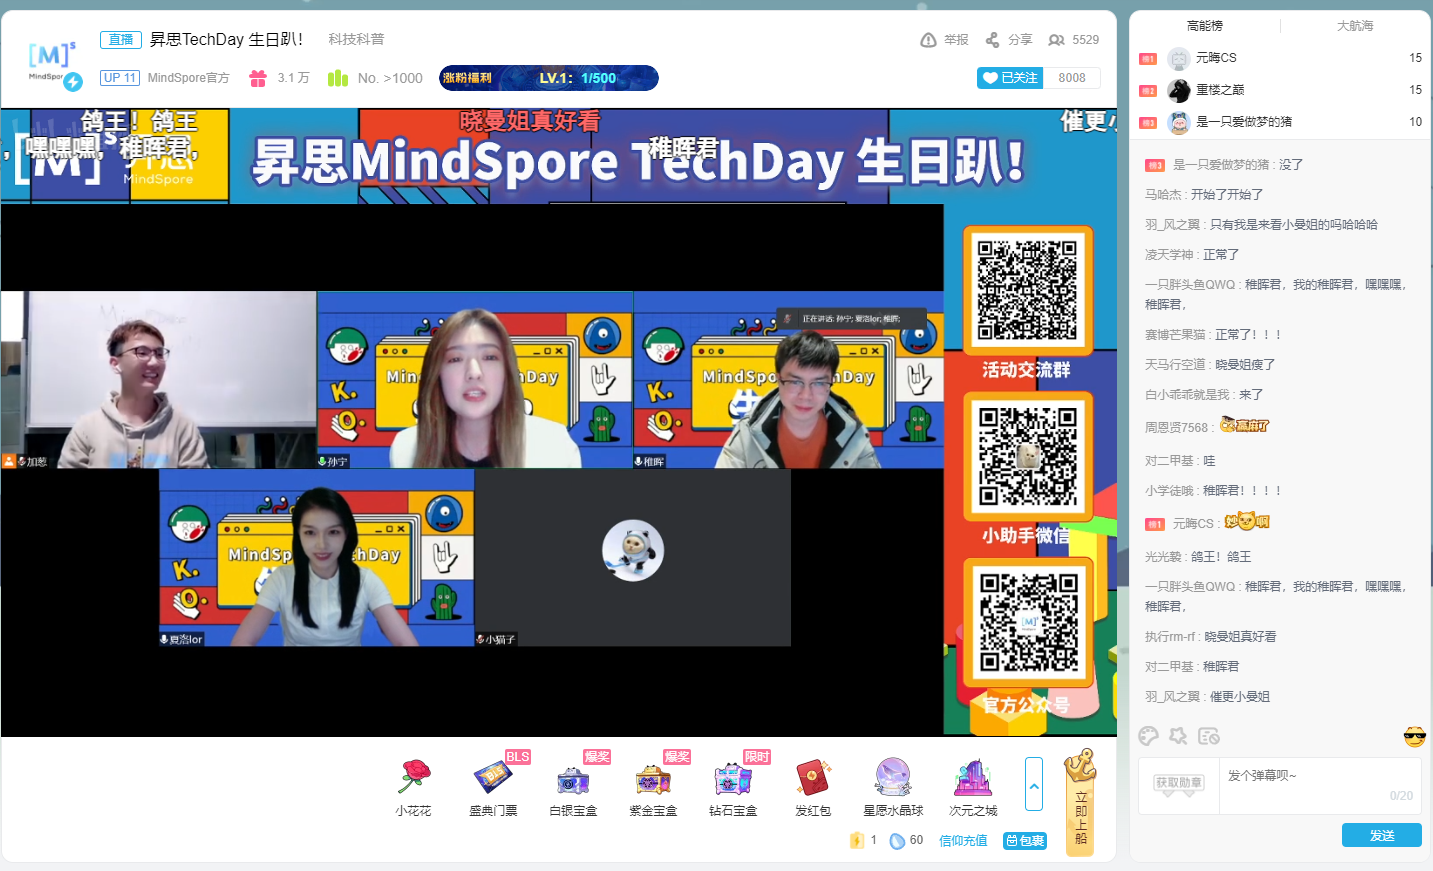Screen dimensions: 1433x871
Task: Select the 白银宝盒 silver box gift
Action: point(573,787)
